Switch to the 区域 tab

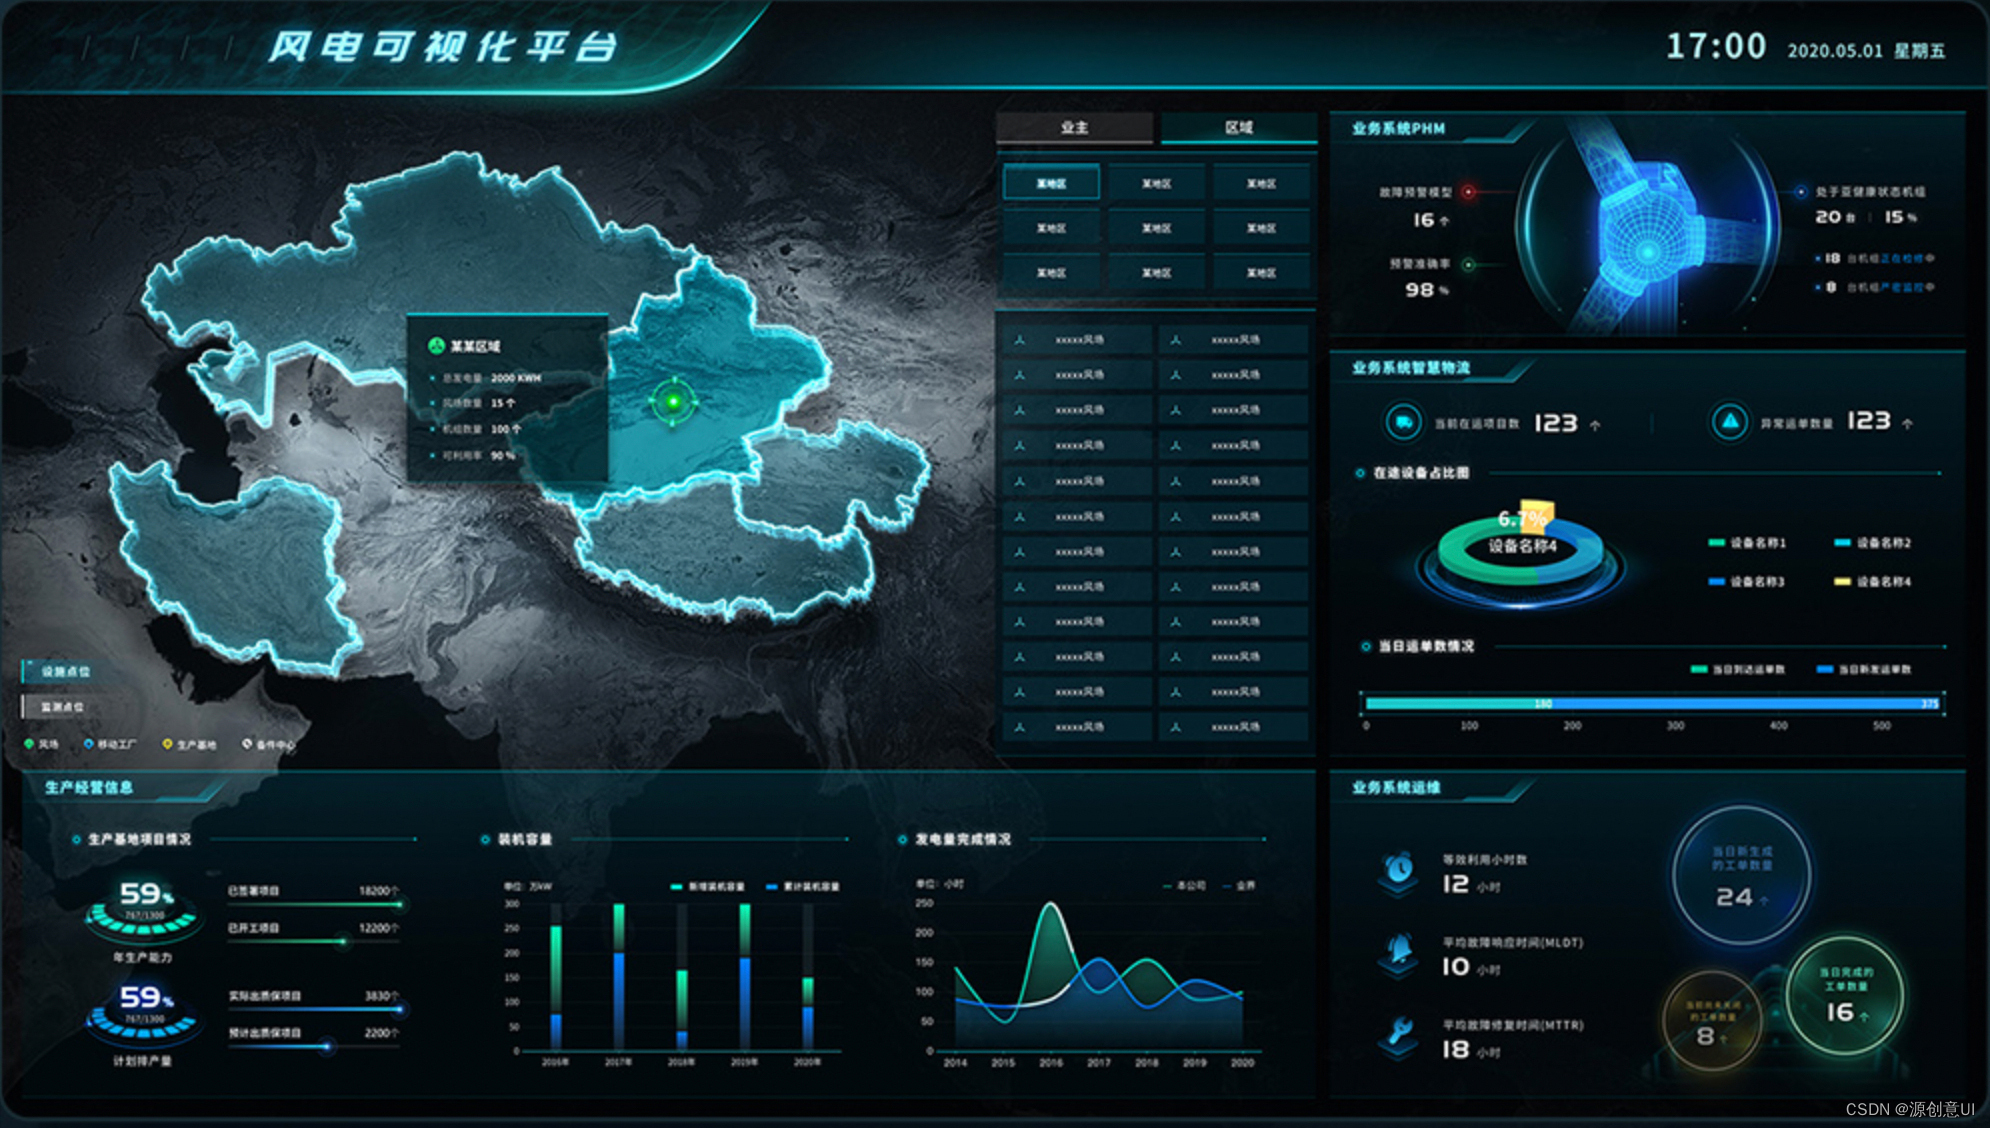1238,128
